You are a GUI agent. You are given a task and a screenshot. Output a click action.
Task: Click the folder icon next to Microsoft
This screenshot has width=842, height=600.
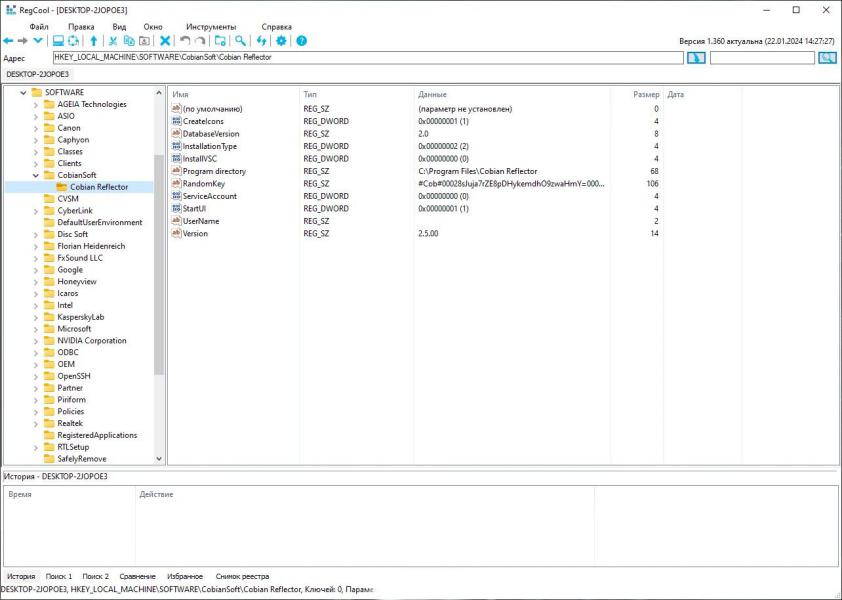click(x=49, y=329)
